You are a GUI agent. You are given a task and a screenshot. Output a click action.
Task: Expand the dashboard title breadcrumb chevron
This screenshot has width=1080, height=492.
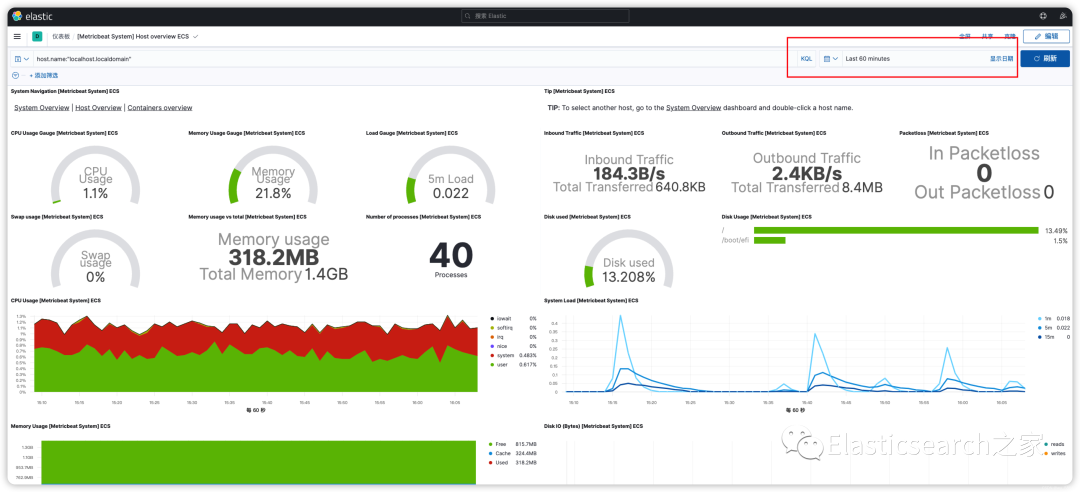196,36
